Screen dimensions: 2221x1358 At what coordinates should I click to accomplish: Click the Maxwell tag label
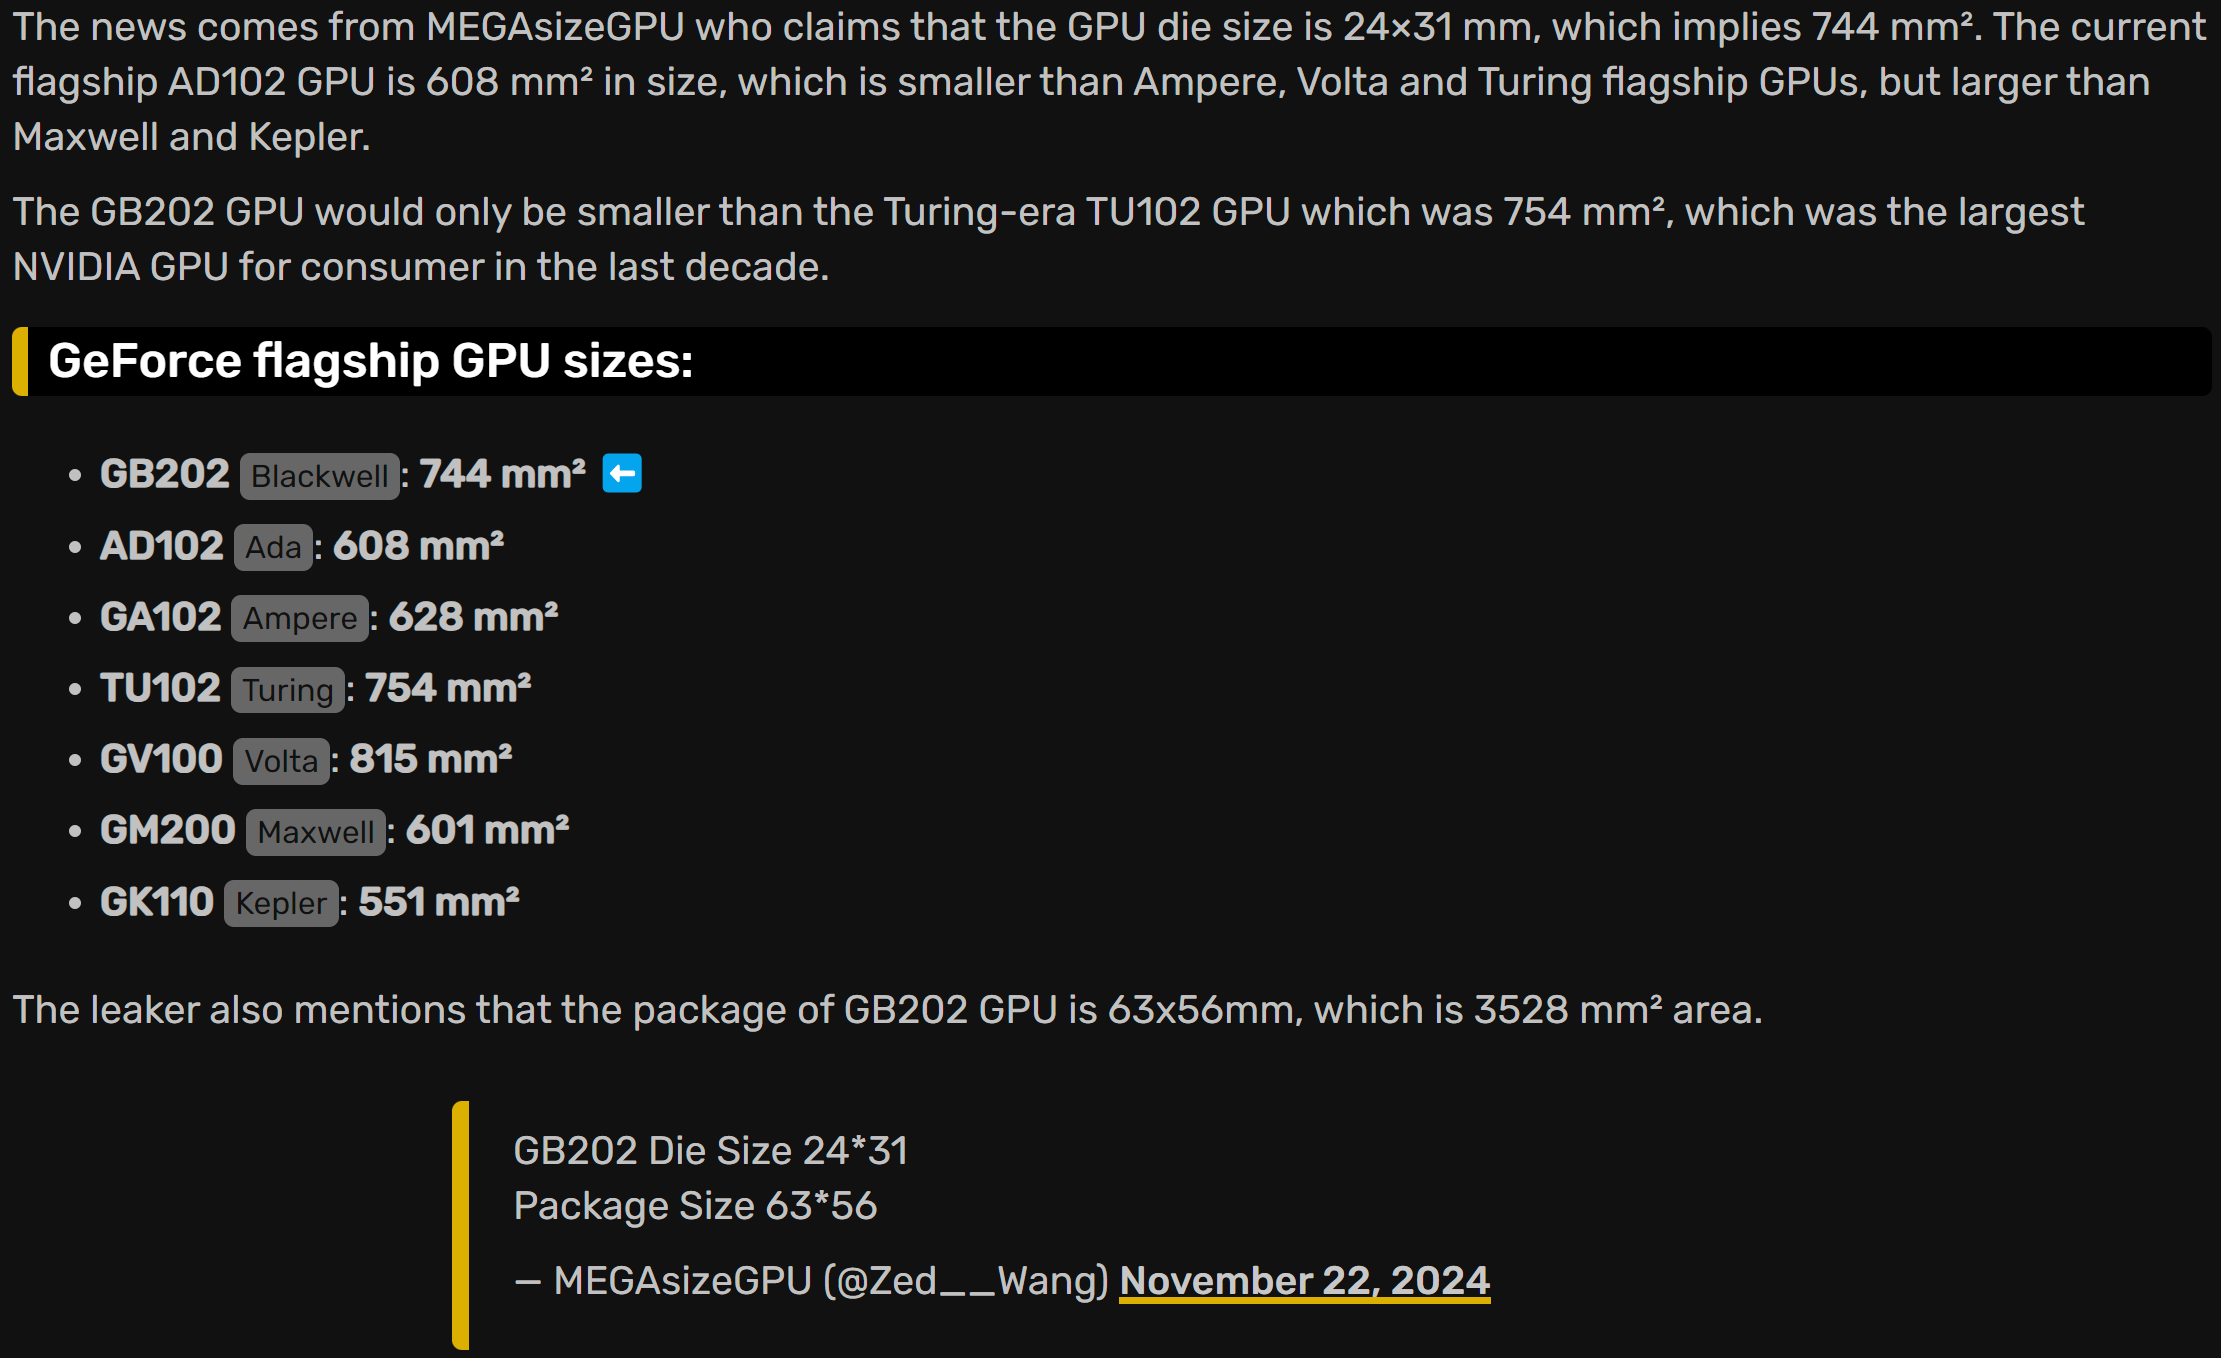315,832
